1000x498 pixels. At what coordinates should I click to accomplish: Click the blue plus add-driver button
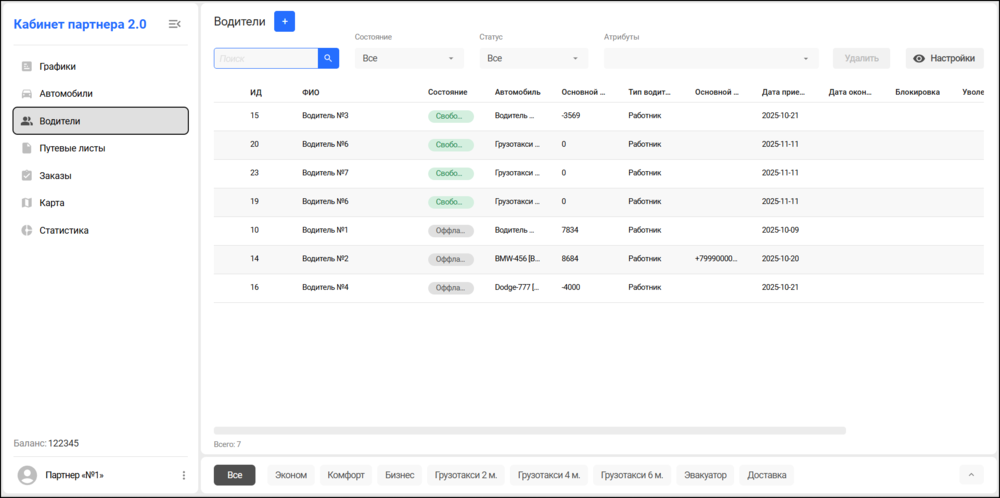(x=284, y=22)
